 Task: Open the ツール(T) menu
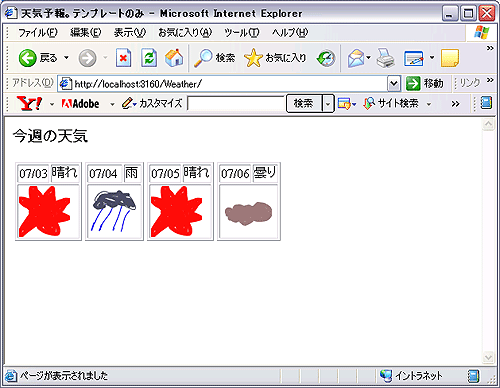coord(242,33)
